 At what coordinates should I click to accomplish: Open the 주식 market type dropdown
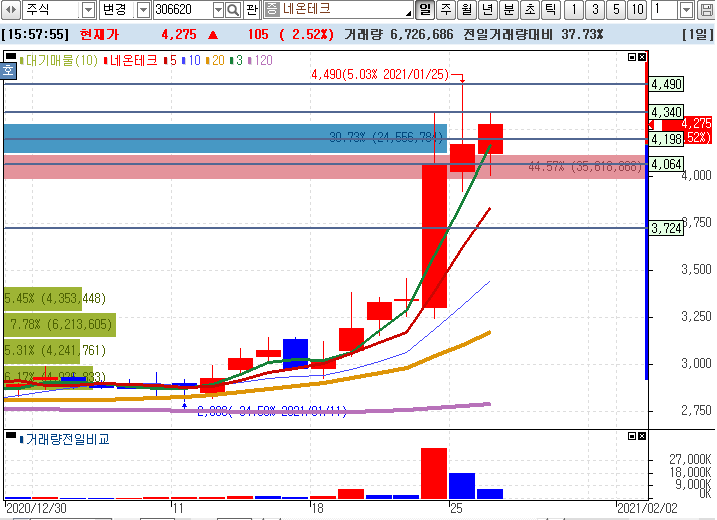pyautogui.click(x=88, y=10)
